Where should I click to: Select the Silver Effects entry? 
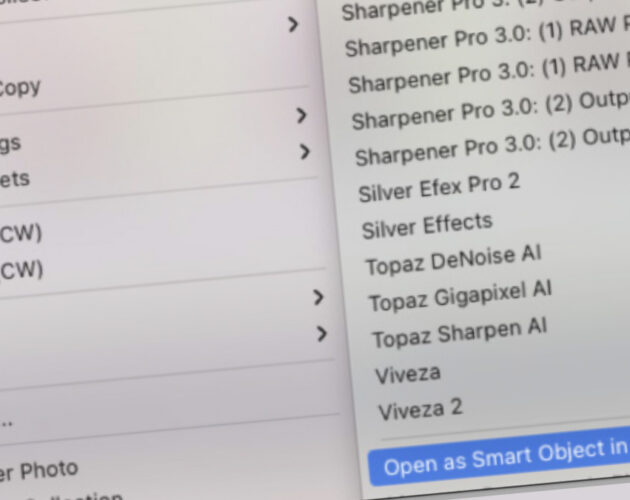coord(427,225)
